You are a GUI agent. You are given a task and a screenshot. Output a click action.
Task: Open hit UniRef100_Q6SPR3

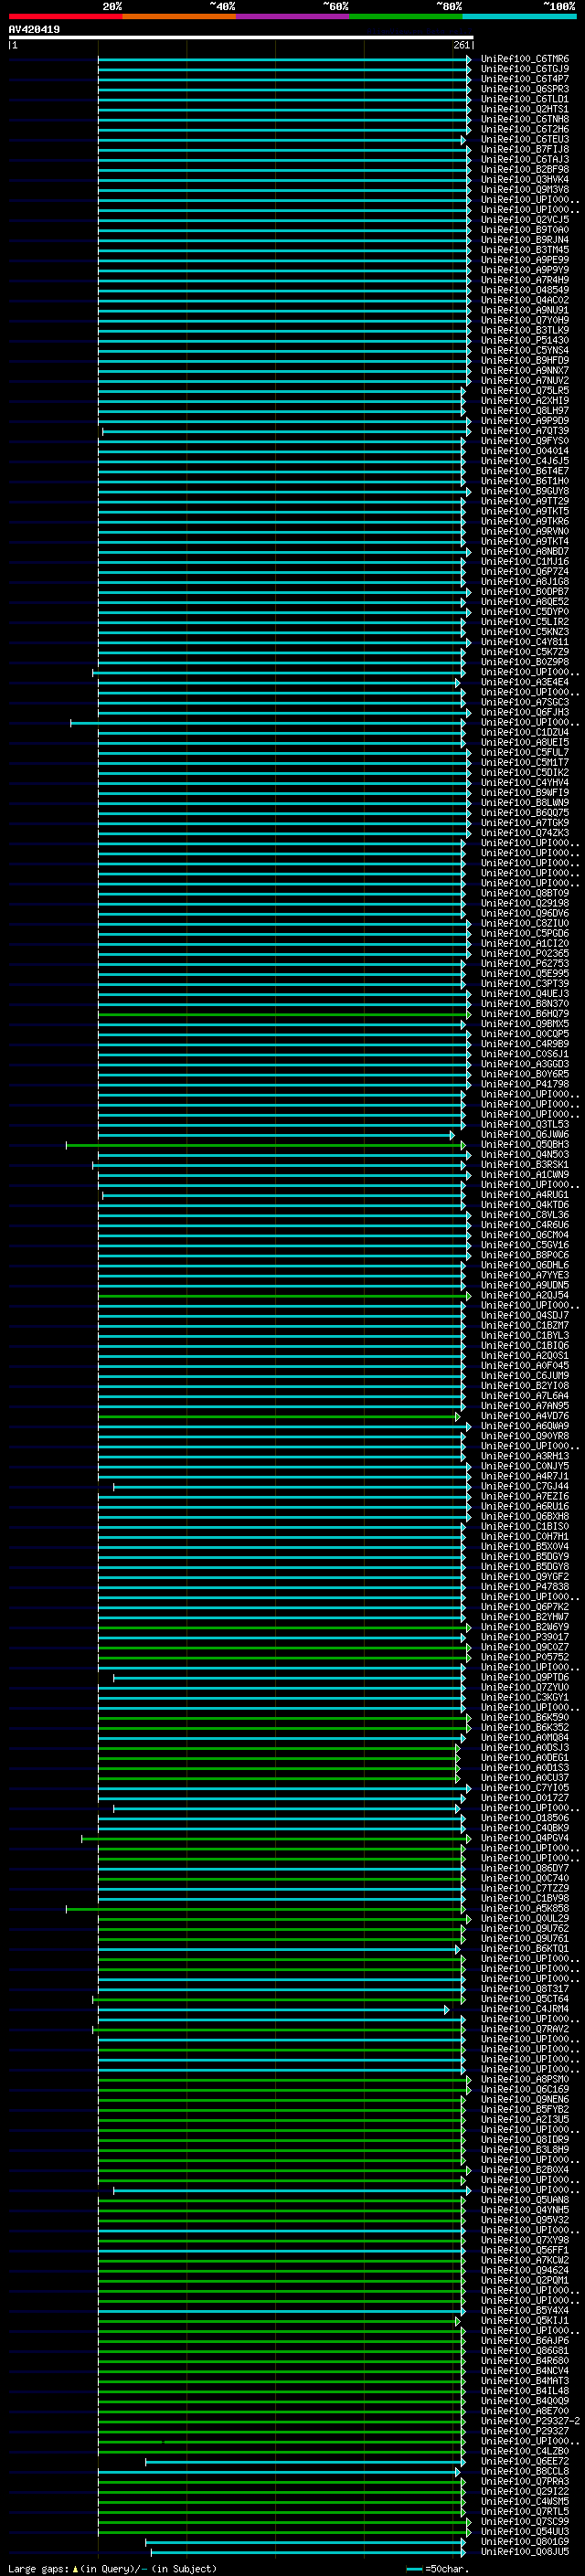tap(525, 89)
